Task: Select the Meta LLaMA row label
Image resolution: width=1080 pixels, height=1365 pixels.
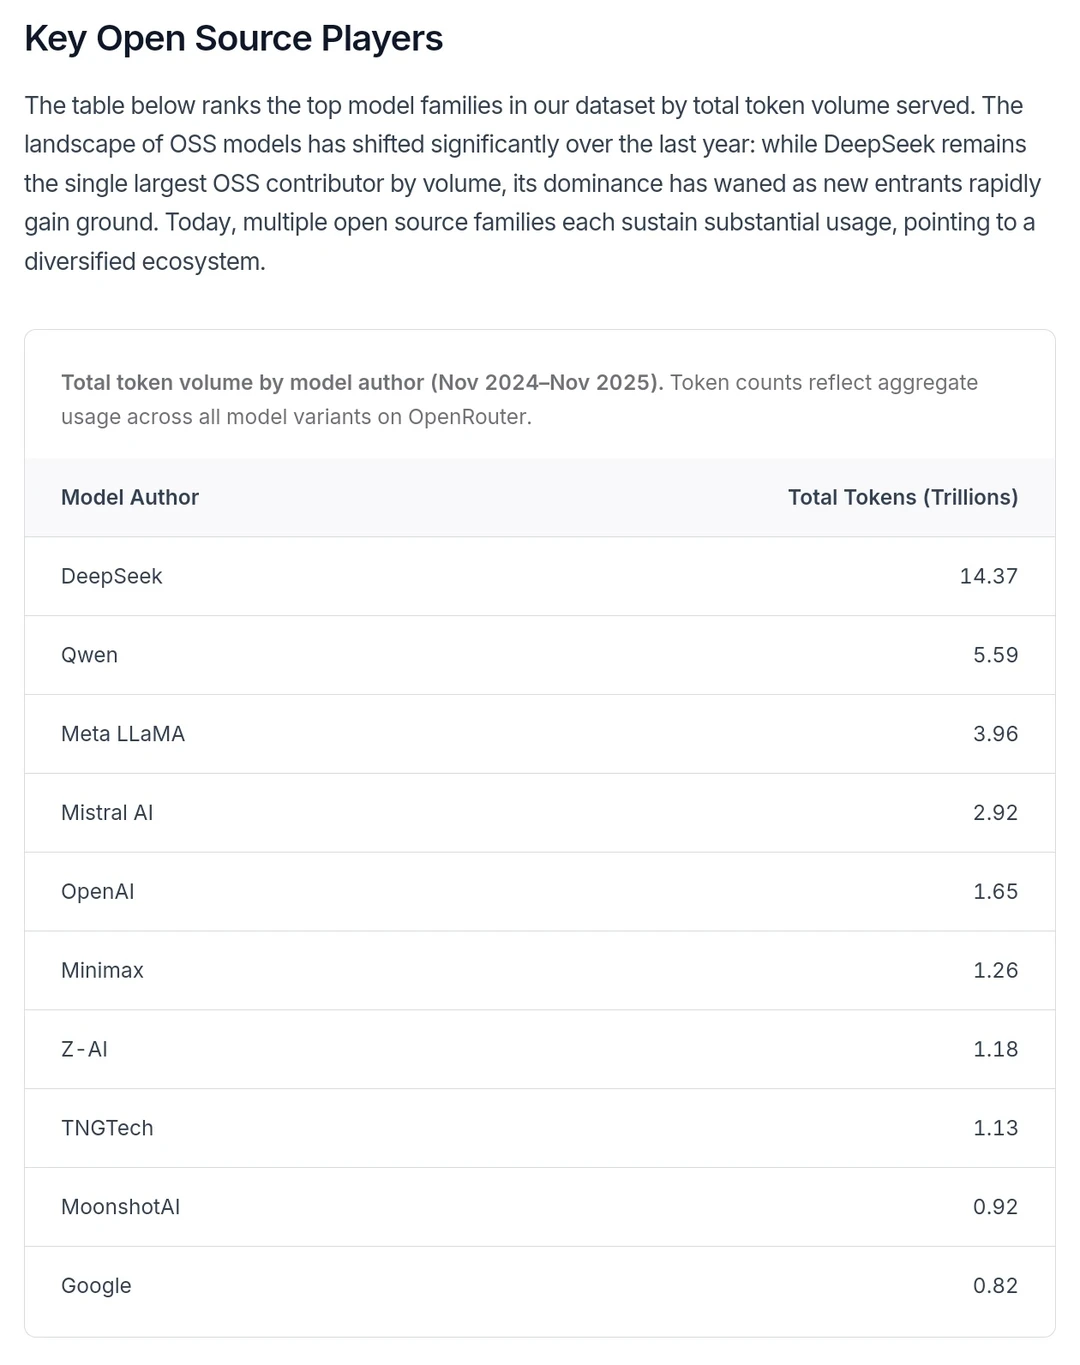Action: tap(123, 734)
